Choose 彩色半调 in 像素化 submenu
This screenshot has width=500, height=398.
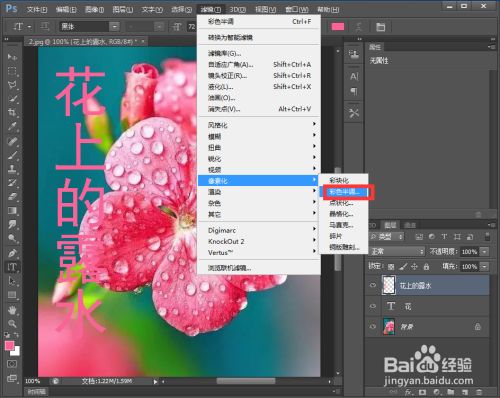point(344,192)
